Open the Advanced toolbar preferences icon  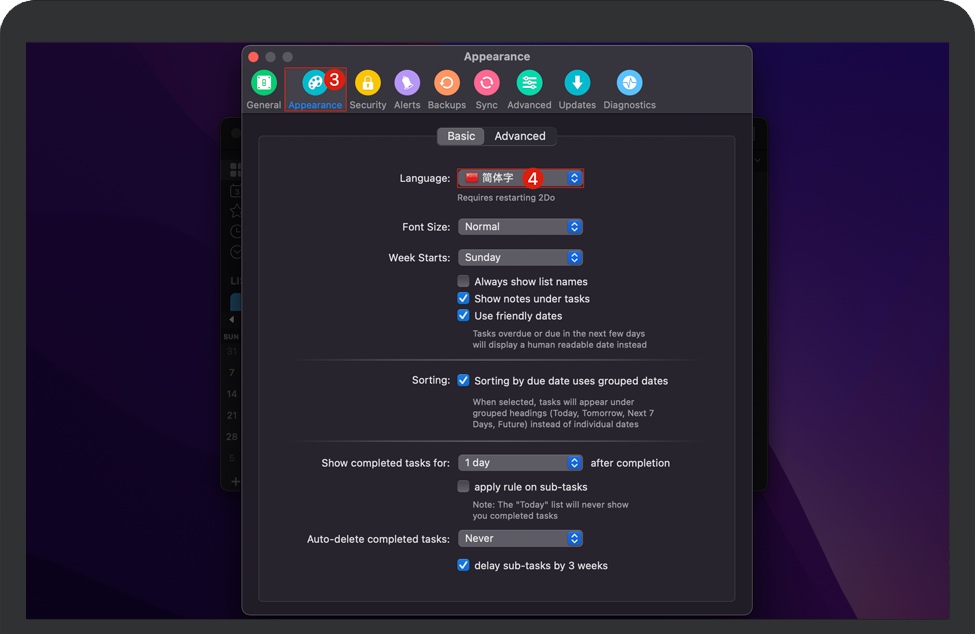[529, 84]
